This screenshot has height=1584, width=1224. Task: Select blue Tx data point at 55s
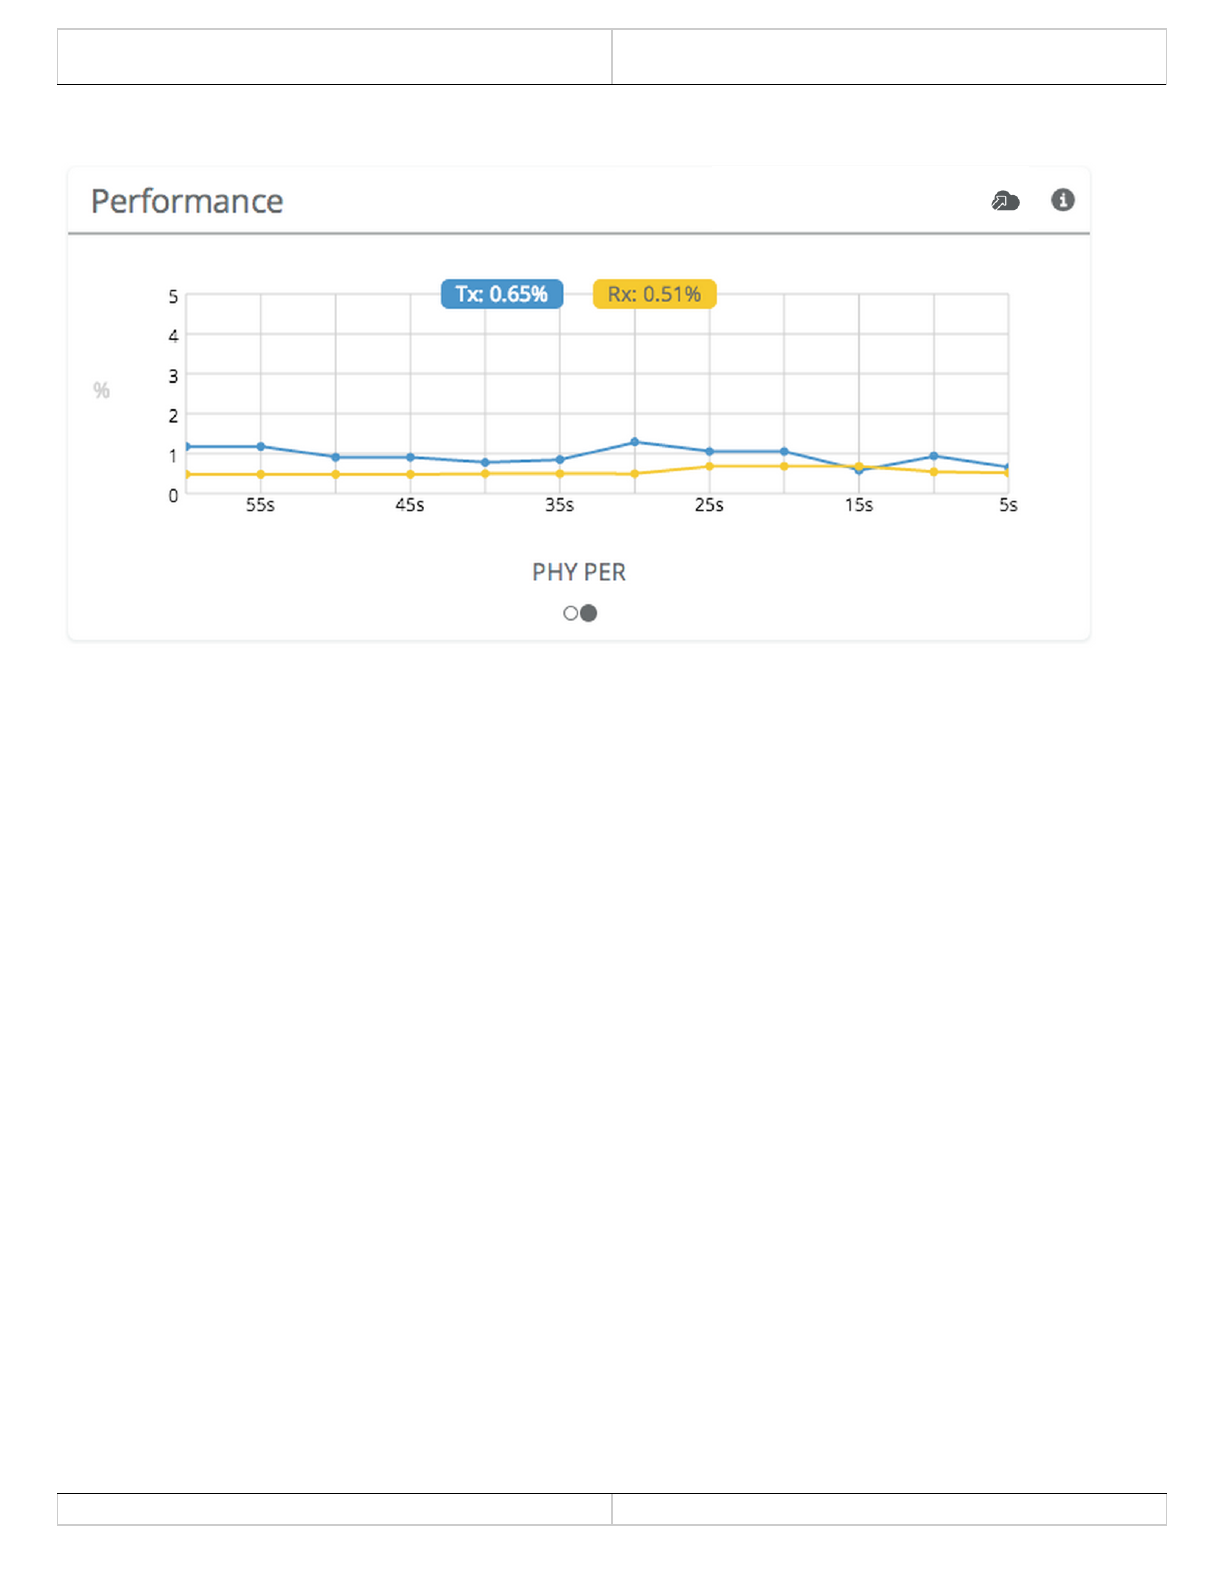point(261,446)
